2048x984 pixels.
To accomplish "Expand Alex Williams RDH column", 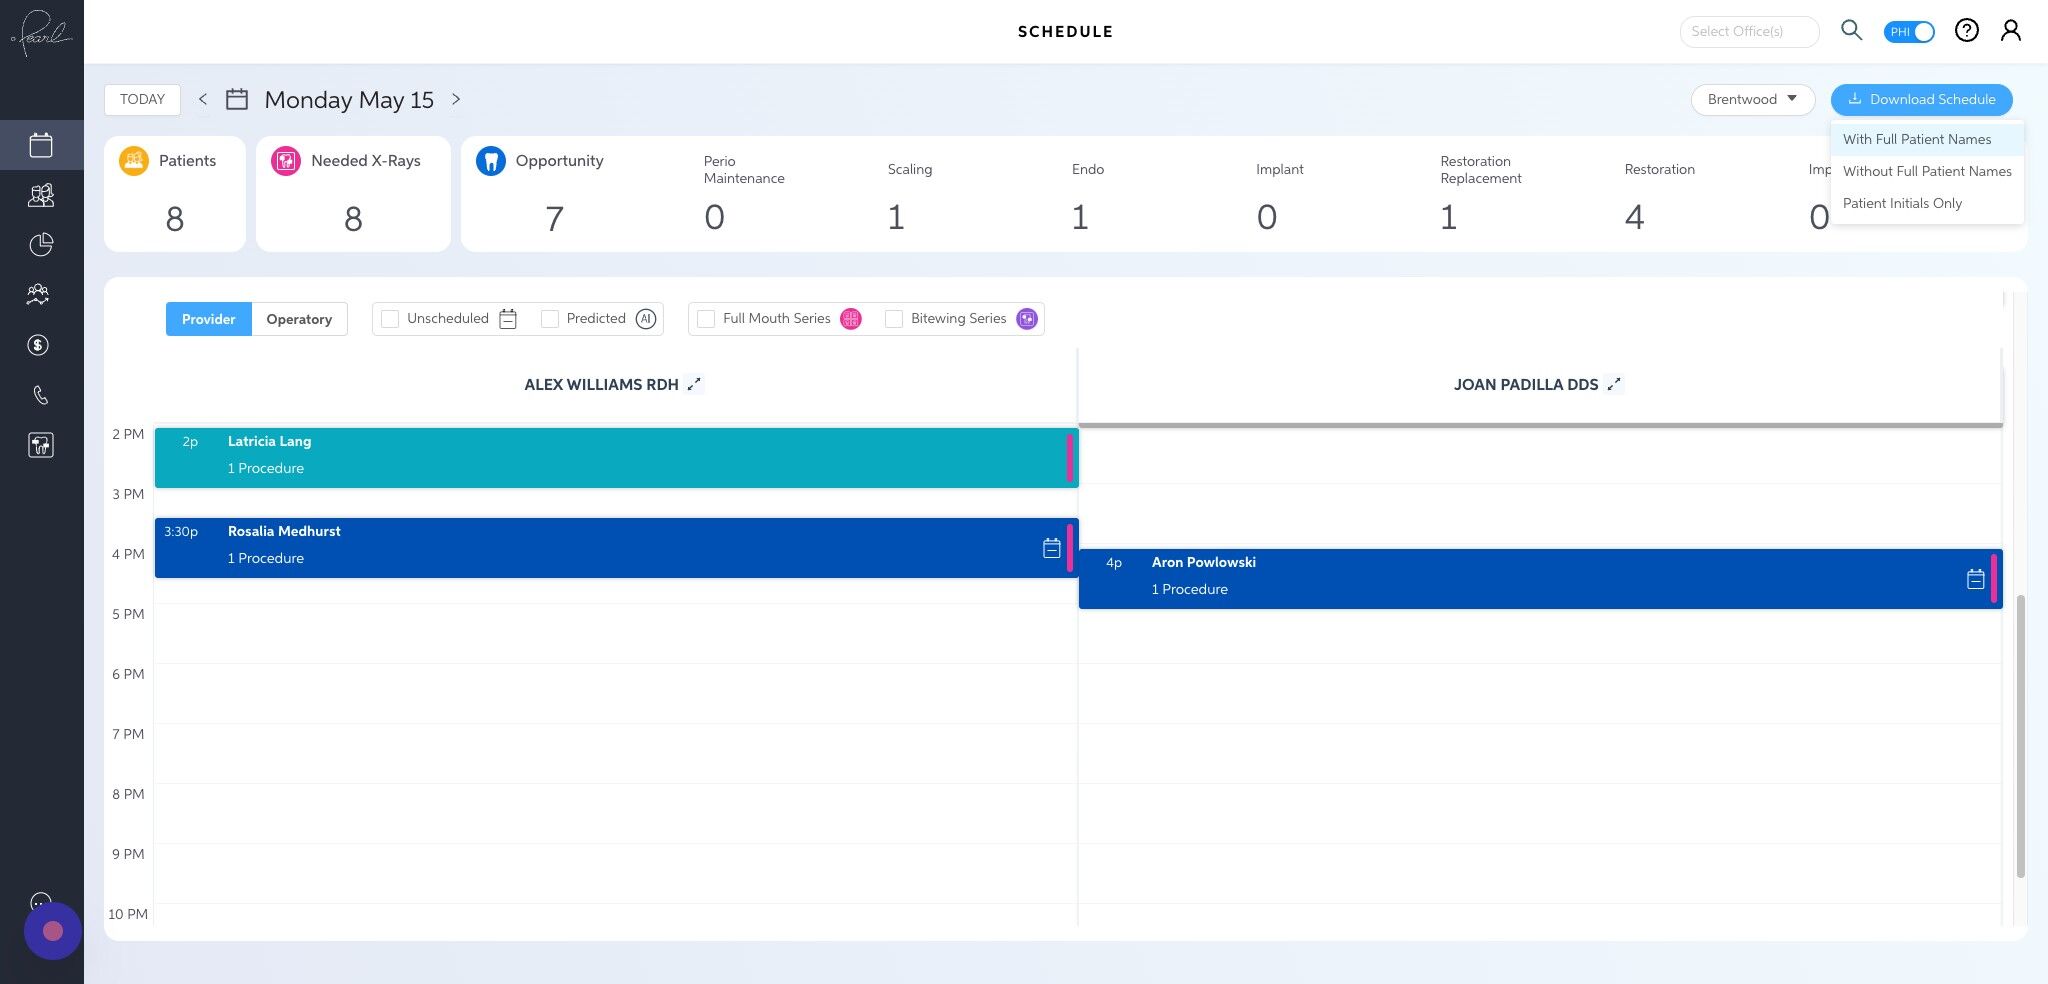I will point(694,384).
